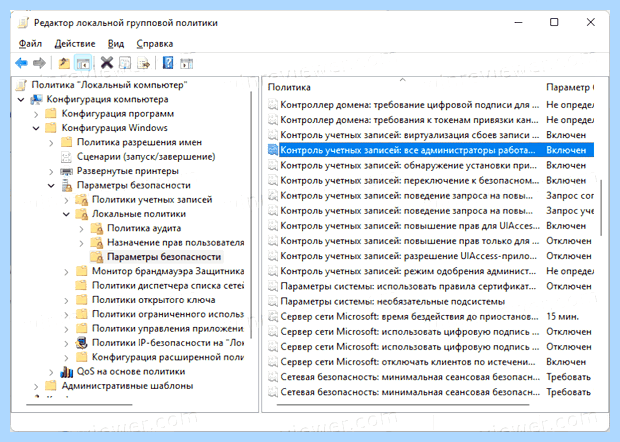Expand the Назначение прав пользователя node
Screen dimensions: 620x442
pyautogui.click(x=81, y=243)
